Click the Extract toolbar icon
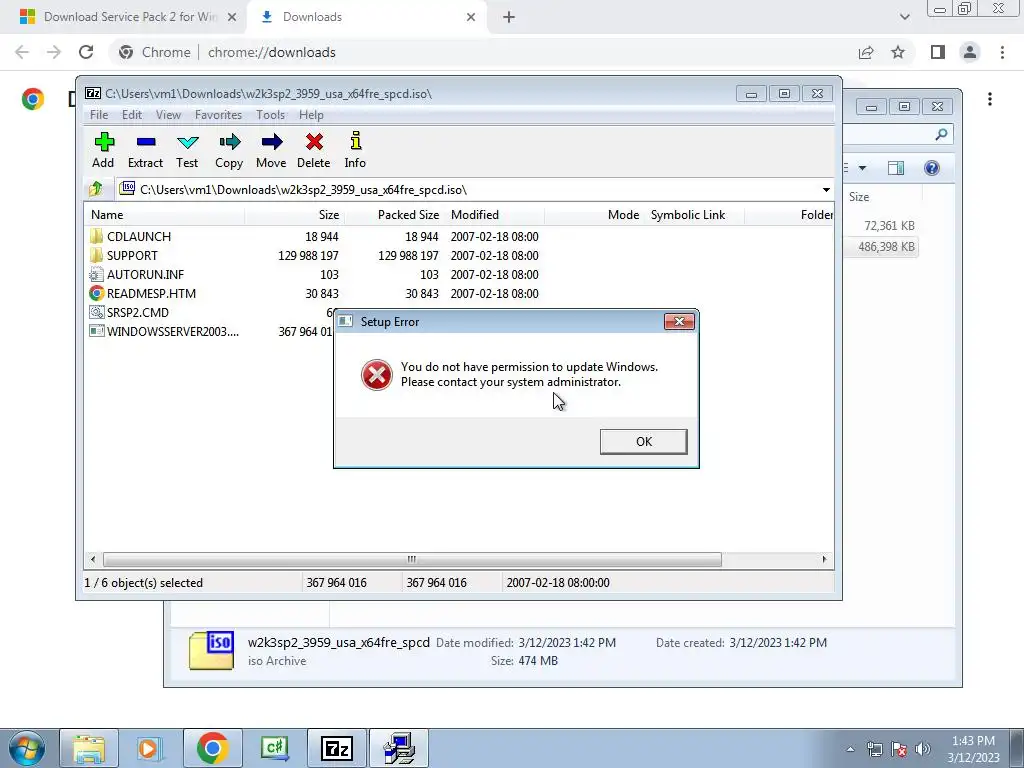The height and width of the screenshot is (768, 1024). point(145,150)
